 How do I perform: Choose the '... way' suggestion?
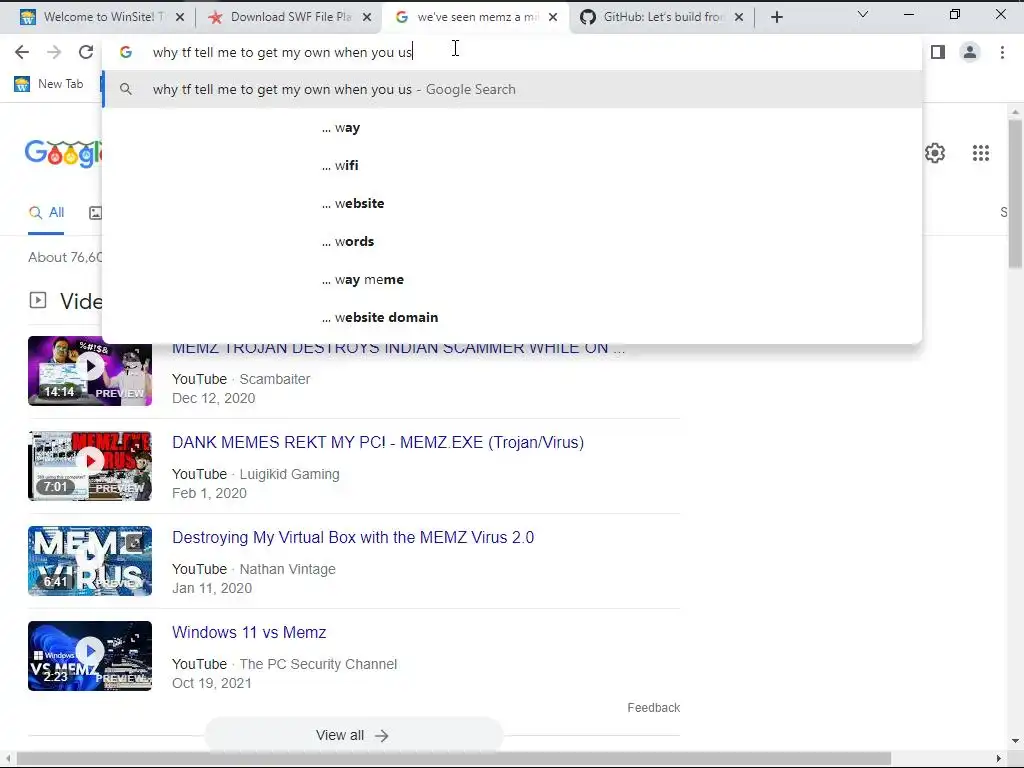[x=513, y=128]
